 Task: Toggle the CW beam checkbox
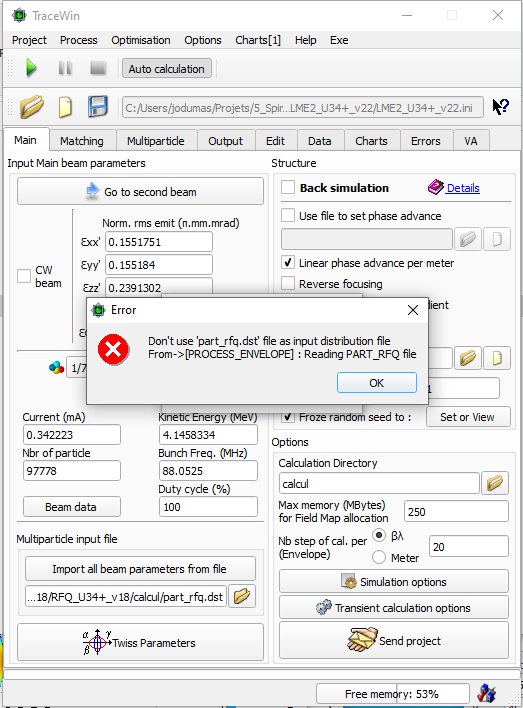point(23,276)
